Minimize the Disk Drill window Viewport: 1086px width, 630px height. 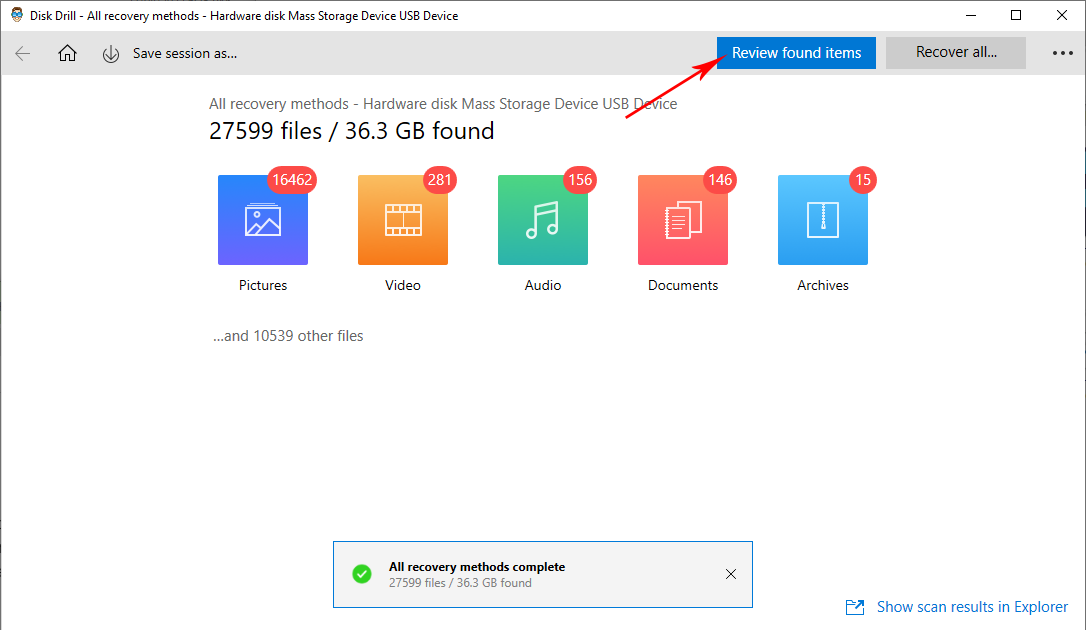971,15
